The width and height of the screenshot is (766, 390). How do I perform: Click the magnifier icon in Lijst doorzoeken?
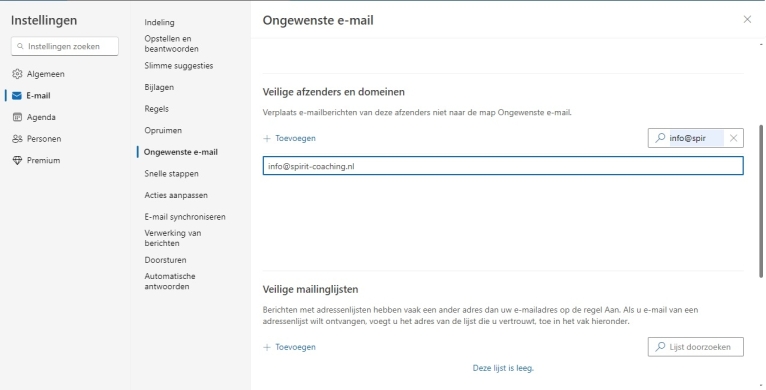(660, 347)
